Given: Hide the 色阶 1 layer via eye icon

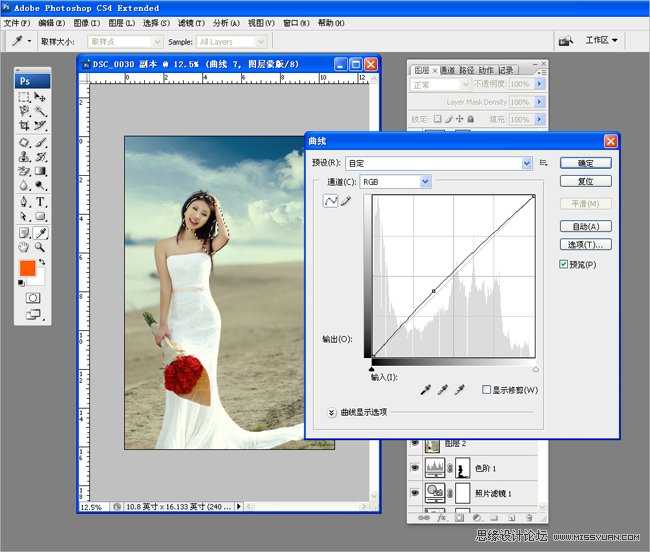Looking at the screenshot, I should (x=414, y=467).
